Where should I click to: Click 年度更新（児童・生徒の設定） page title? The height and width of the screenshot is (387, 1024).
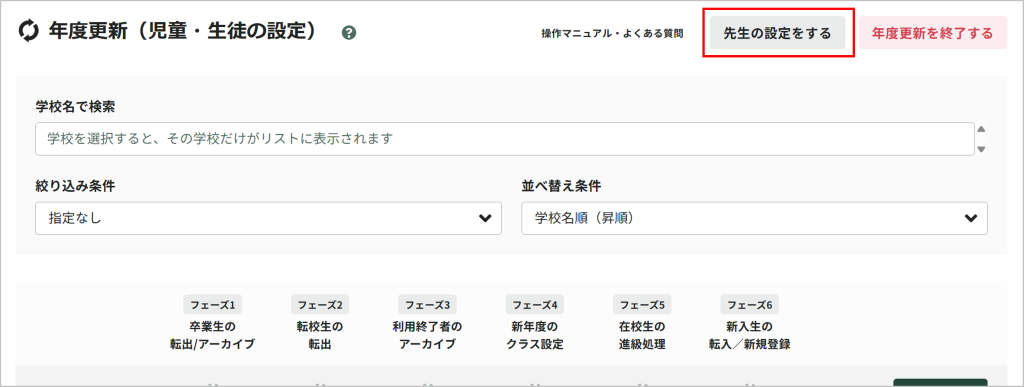click(183, 31)
